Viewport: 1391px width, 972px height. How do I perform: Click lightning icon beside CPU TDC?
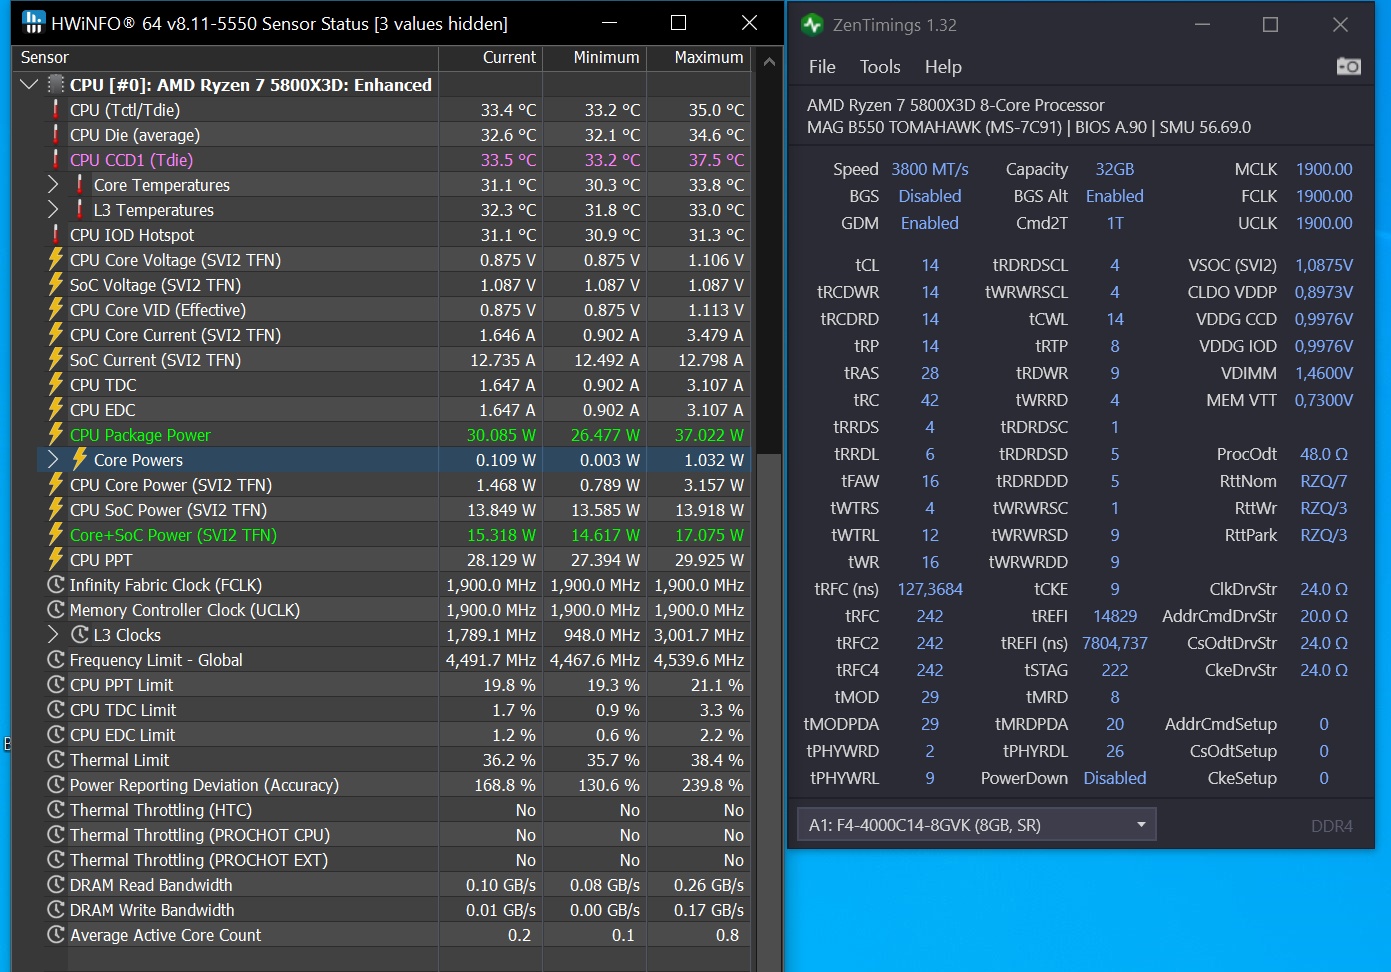(x=56, y=385)
